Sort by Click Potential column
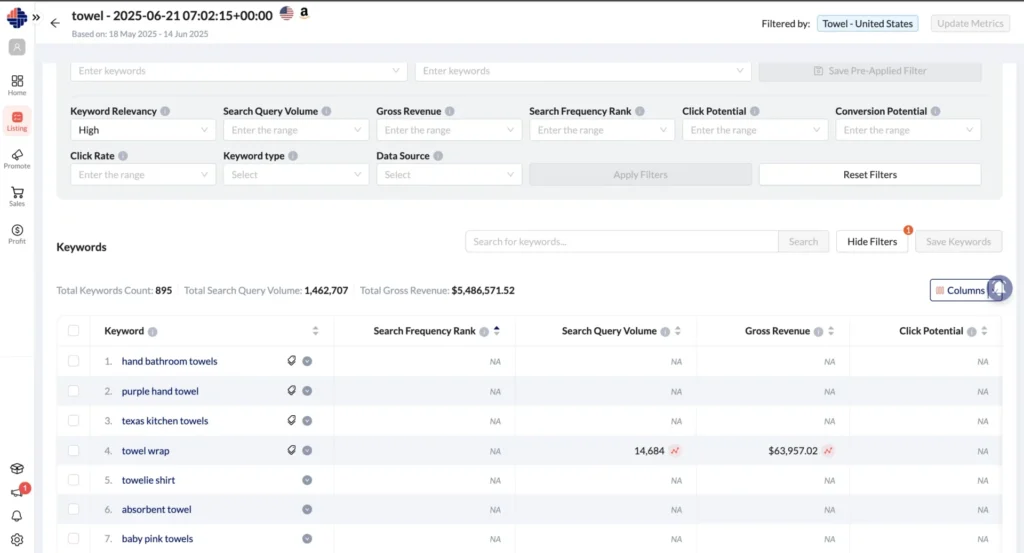The width and height of the screenshot is (1024, 553). pyautogui.click(x=984, y=331)
